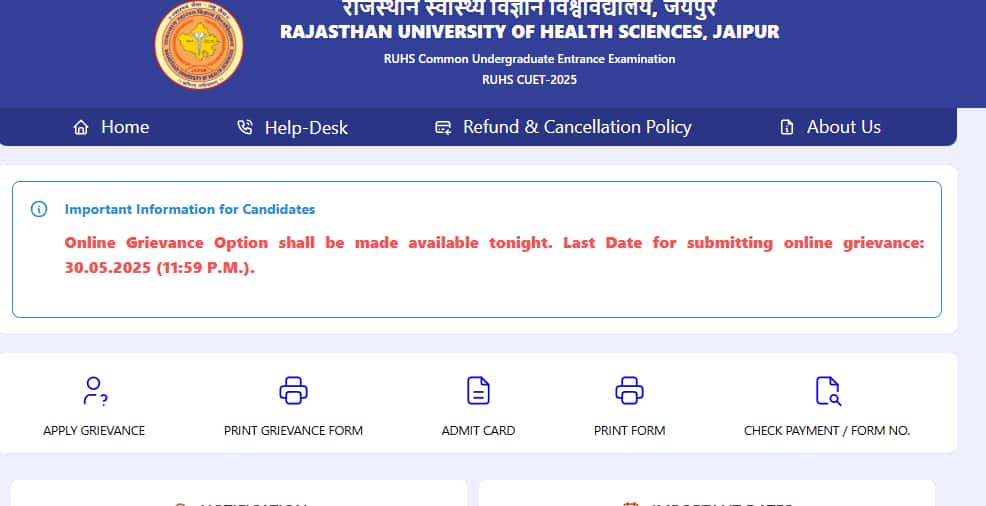Click the Refund & Cancellation card icon

coord(443,127)
